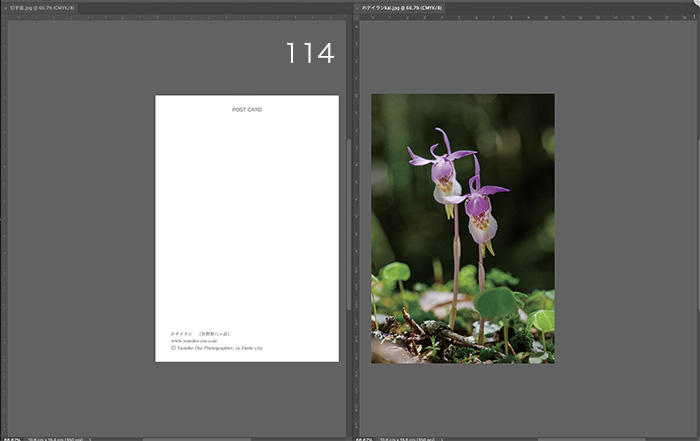The image size is (700, 441).
Task: Click the ruler origin corner of right document
Action: 358,17
